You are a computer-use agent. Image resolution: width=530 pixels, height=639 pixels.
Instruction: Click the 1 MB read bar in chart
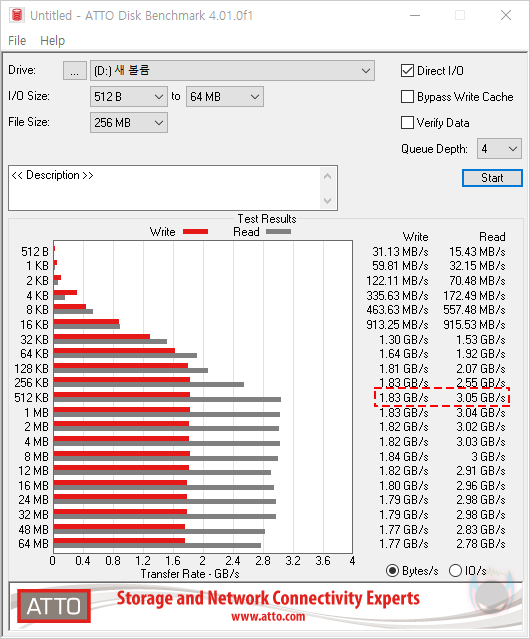167,414
